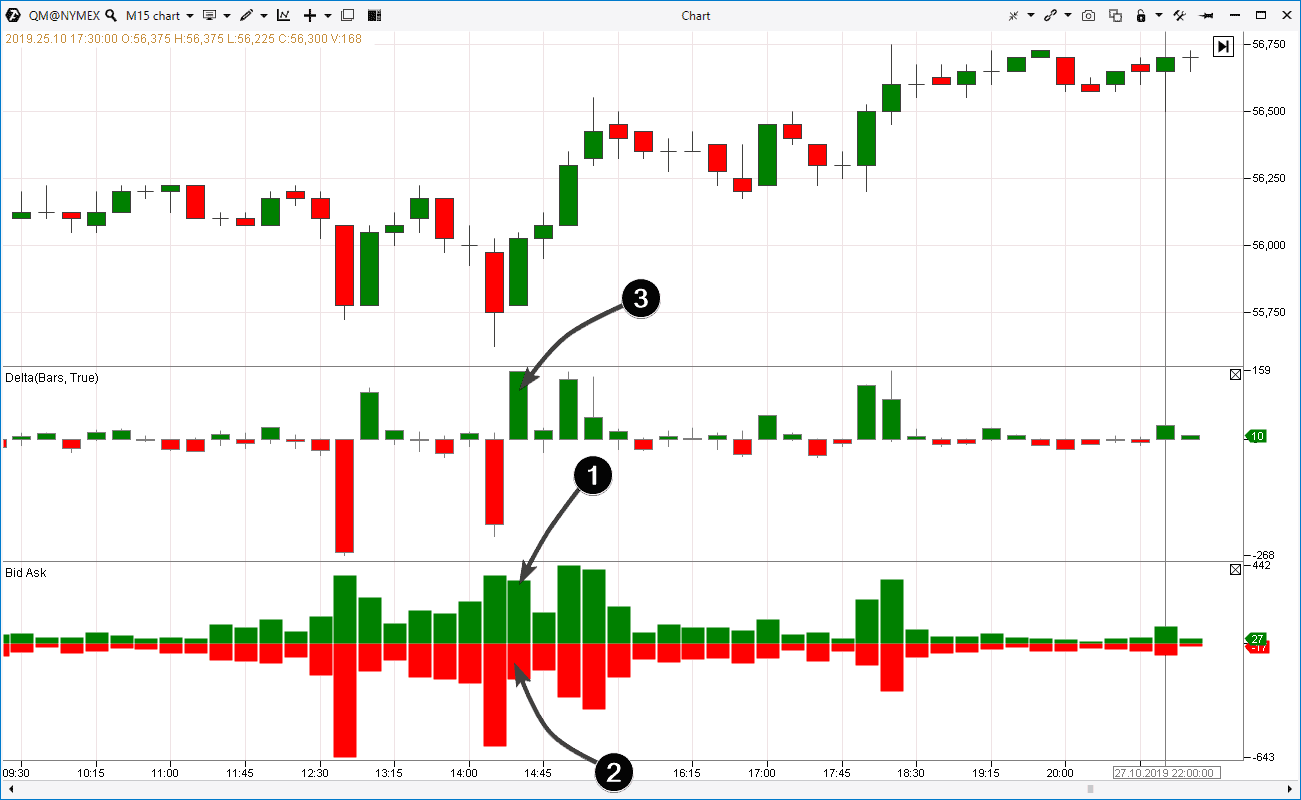Click the 56,000 price scale label
Image resolution: width=1301 pixels, height=800 pixels.
click(1268, 245)
